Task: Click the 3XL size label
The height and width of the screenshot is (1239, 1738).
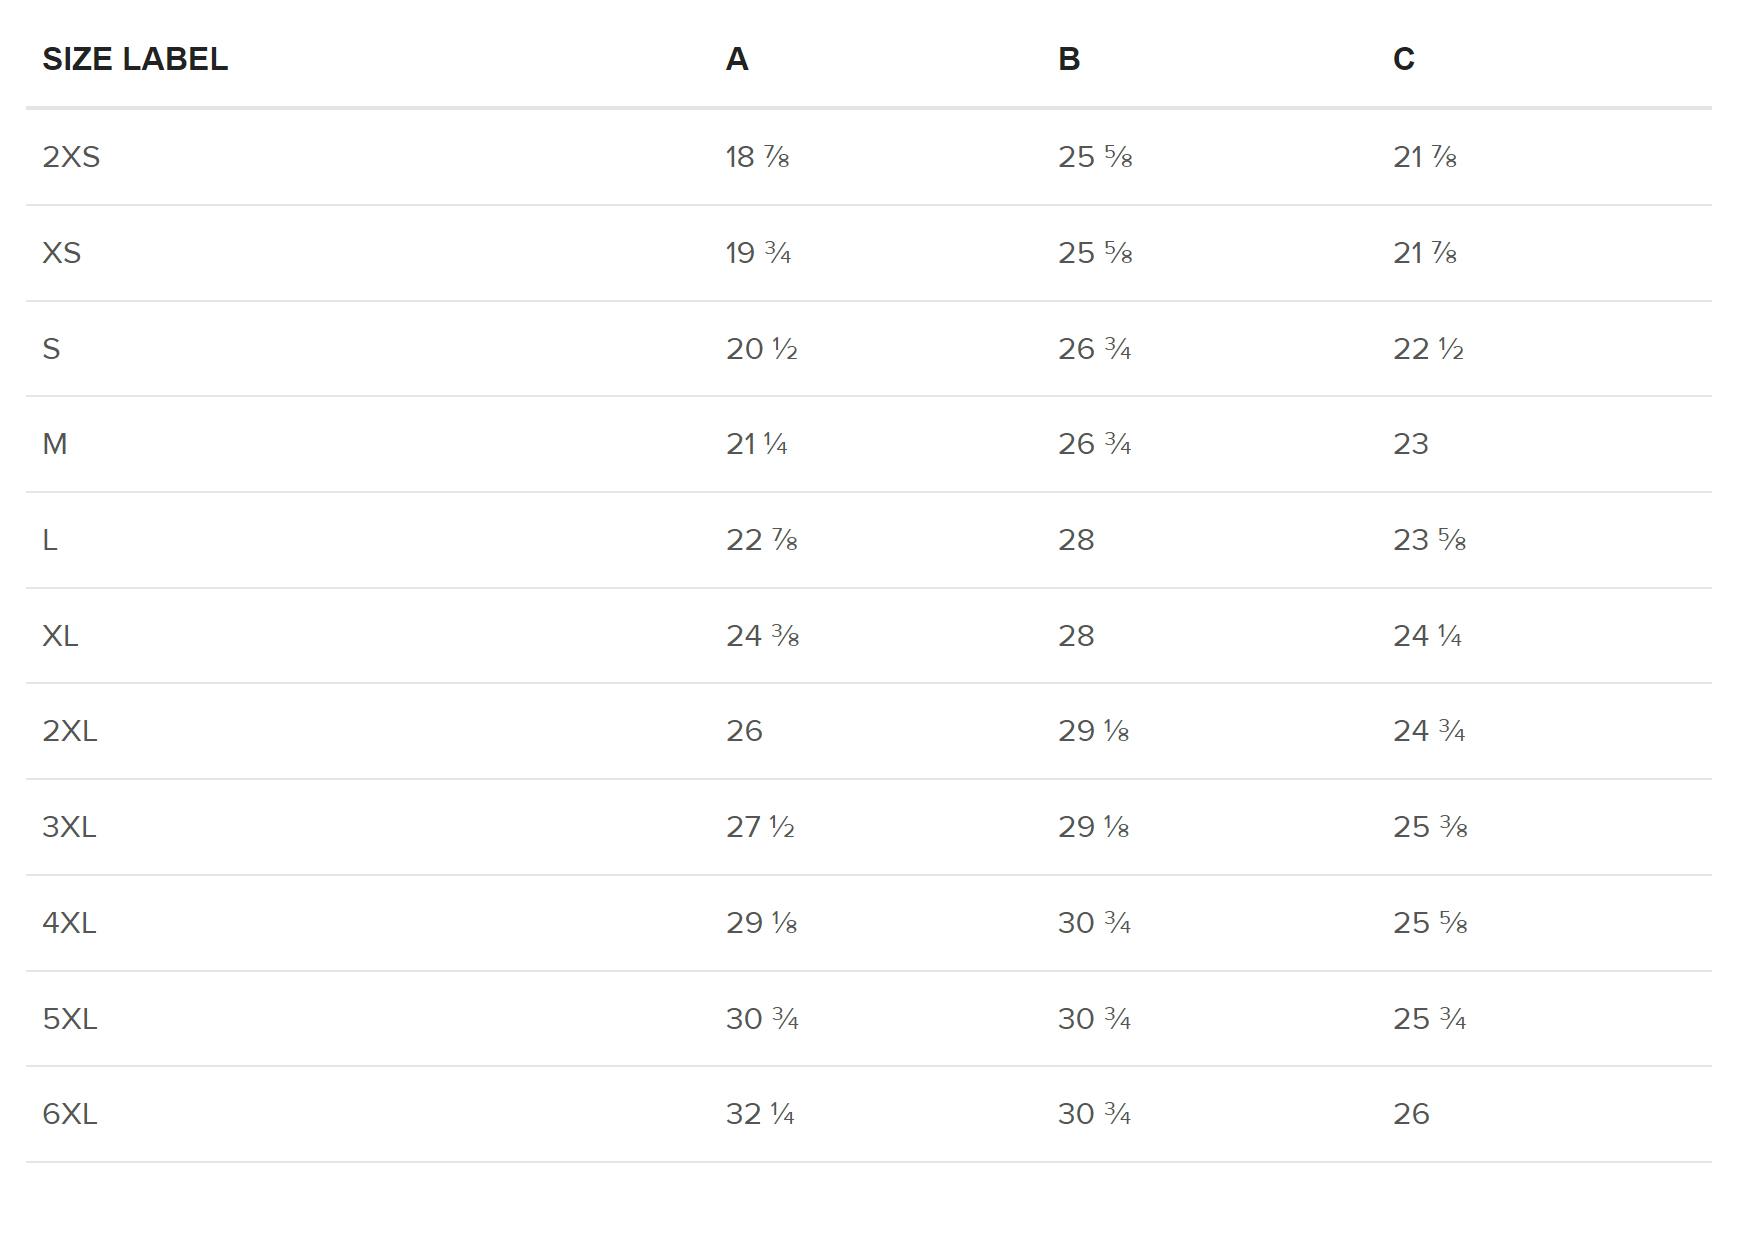Action: tap(69, 827)
